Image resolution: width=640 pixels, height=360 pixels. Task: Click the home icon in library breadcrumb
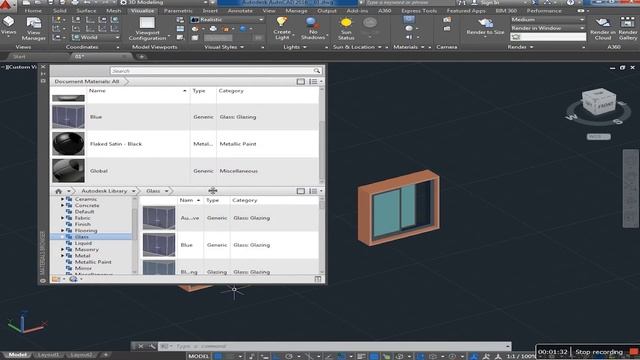(x=58, y=191)
